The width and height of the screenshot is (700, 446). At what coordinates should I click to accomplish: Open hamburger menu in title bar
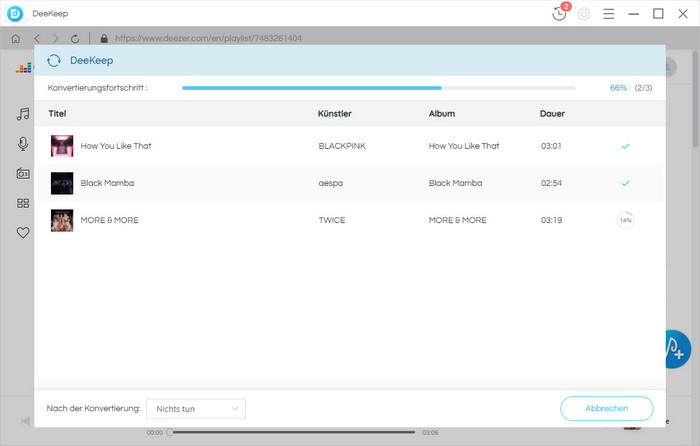(x=608, y=14)
